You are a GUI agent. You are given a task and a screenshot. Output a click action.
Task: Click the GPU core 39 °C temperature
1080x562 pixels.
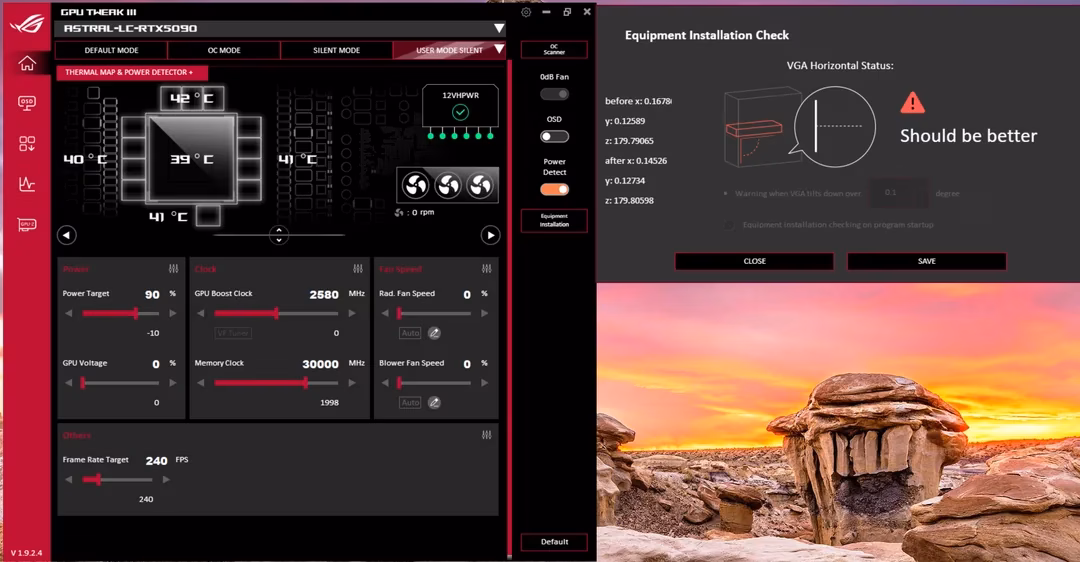point(191,159)
